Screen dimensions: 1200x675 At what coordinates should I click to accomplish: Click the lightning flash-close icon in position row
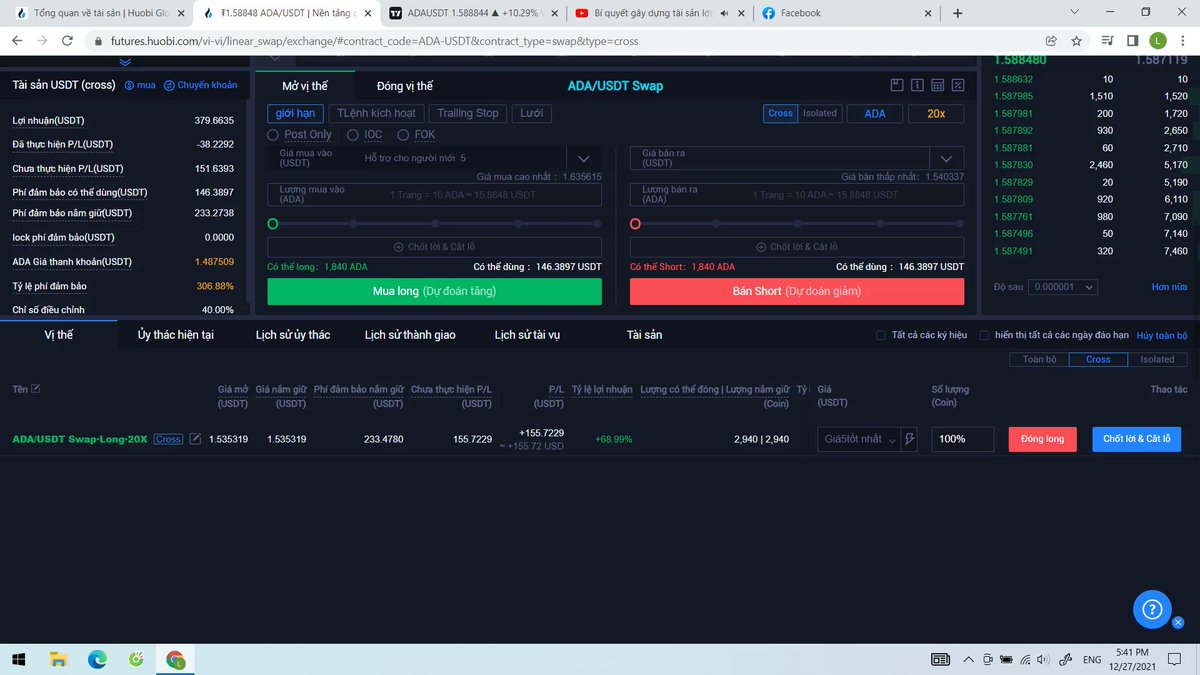[x=909, y=439]
